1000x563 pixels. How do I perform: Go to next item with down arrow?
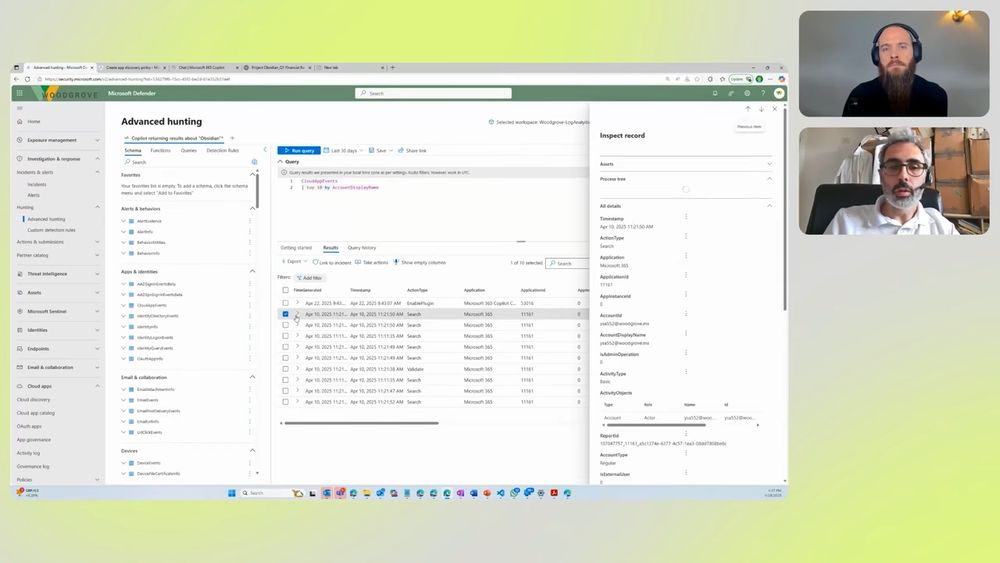pos(761,109)
